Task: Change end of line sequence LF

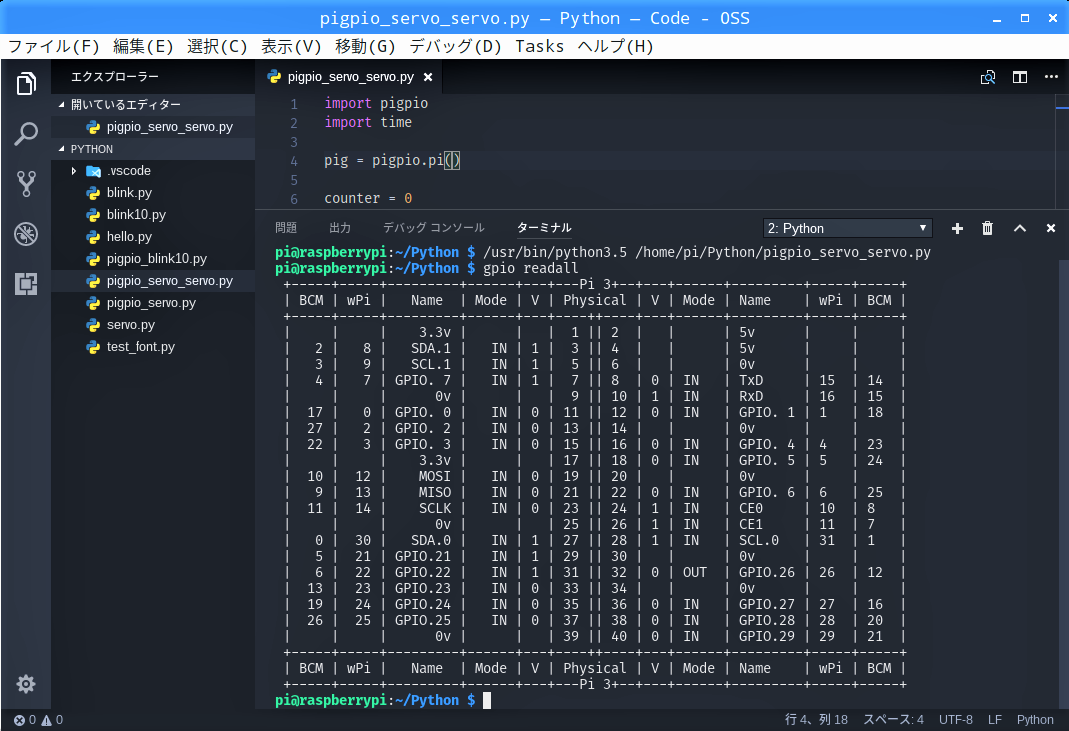Action: (995, 719)
